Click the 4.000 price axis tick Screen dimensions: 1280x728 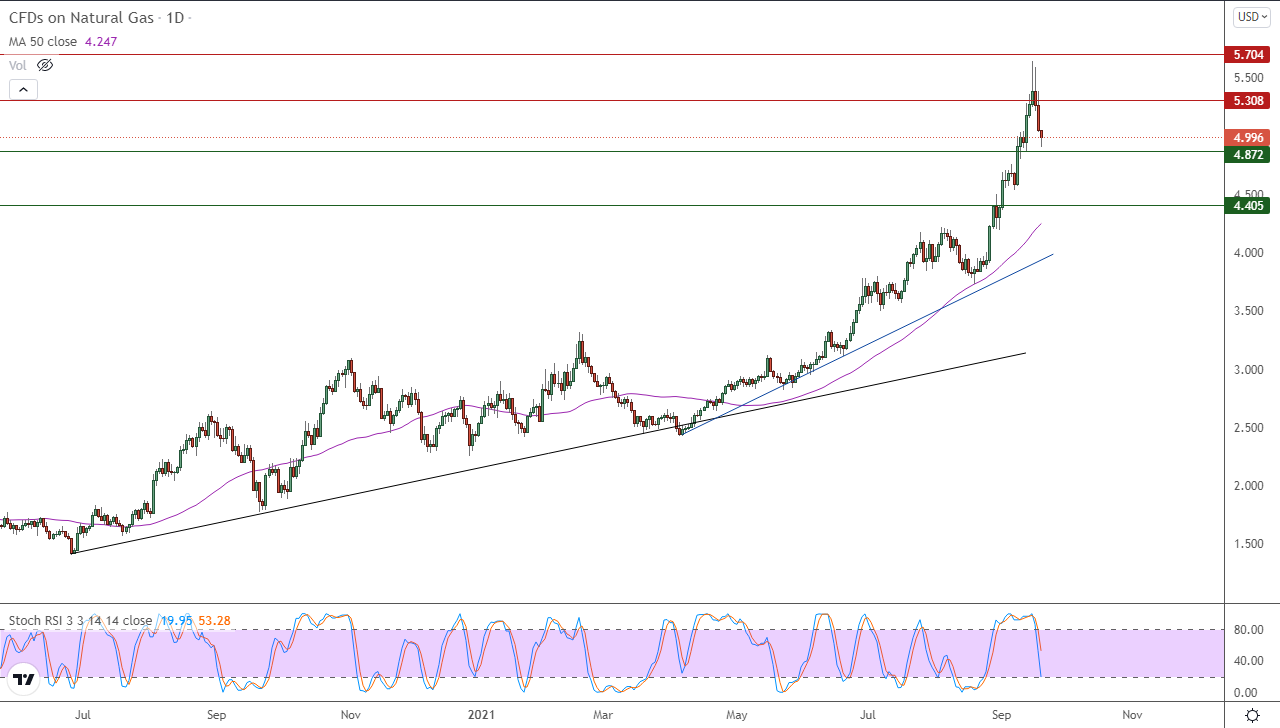1250,253
